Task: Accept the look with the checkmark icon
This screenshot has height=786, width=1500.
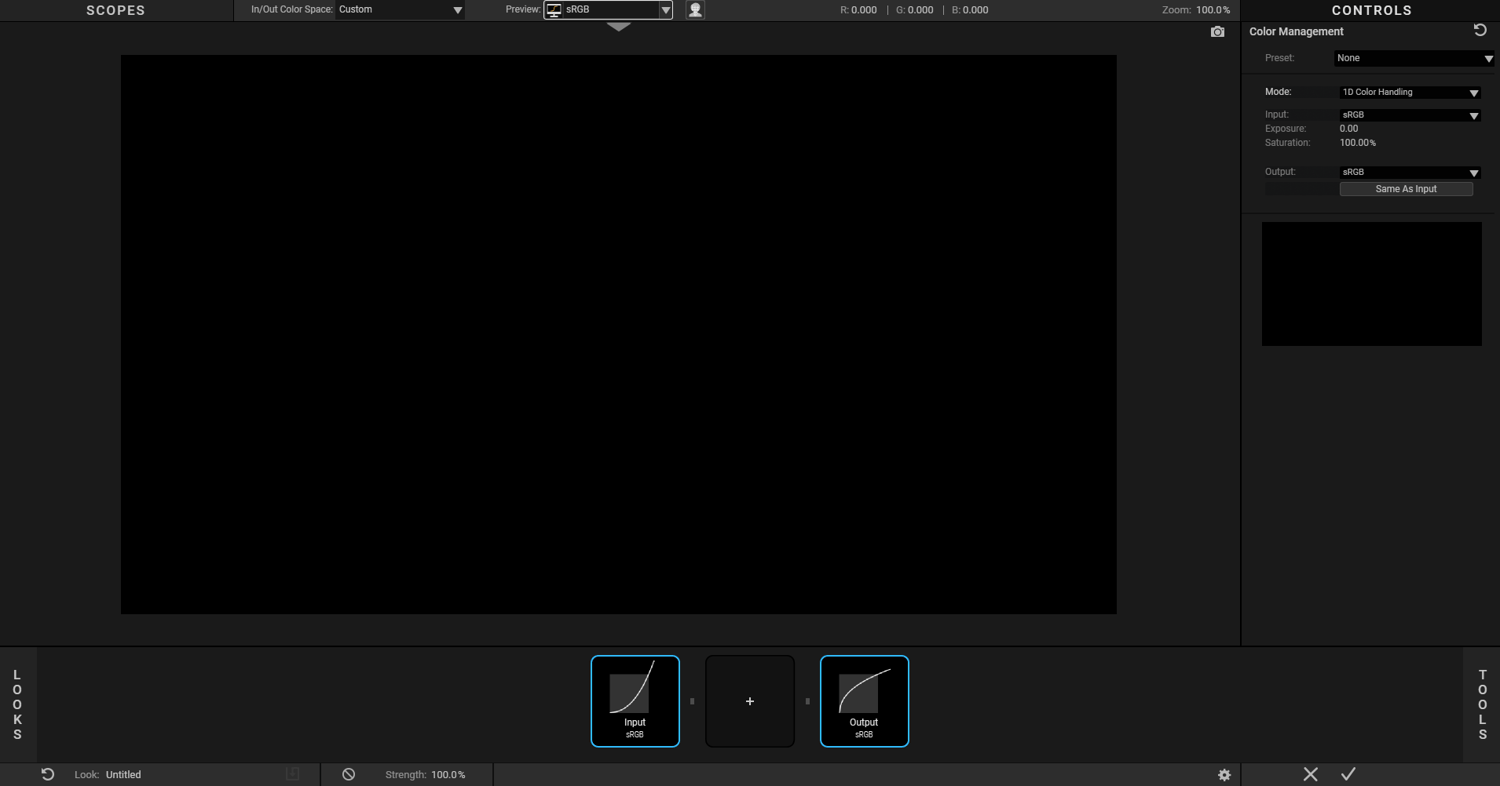Action: pos(1348,774)
